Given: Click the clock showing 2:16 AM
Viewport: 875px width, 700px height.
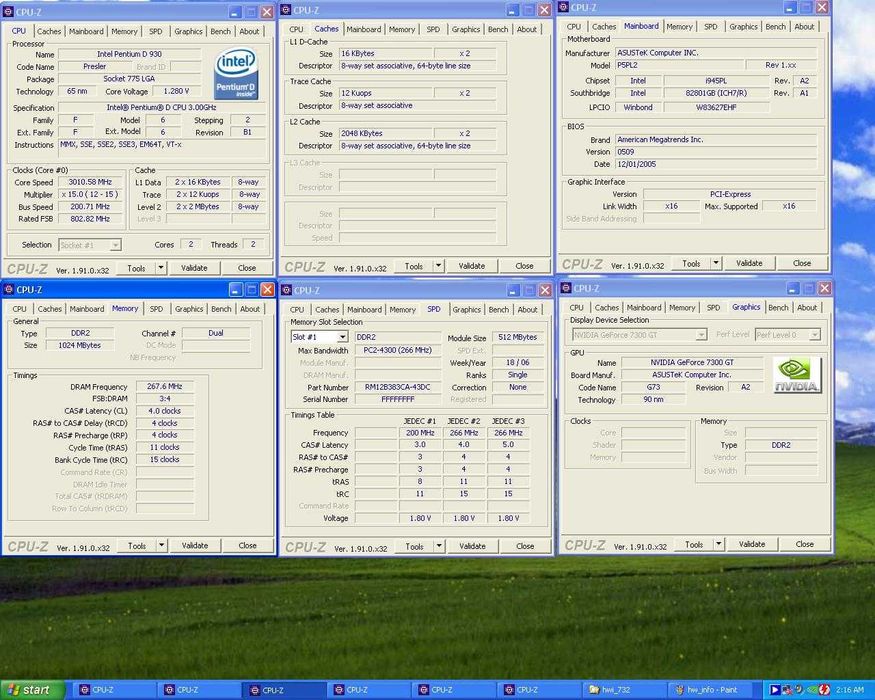Looking at the screenshot, I should pos(850,690).
